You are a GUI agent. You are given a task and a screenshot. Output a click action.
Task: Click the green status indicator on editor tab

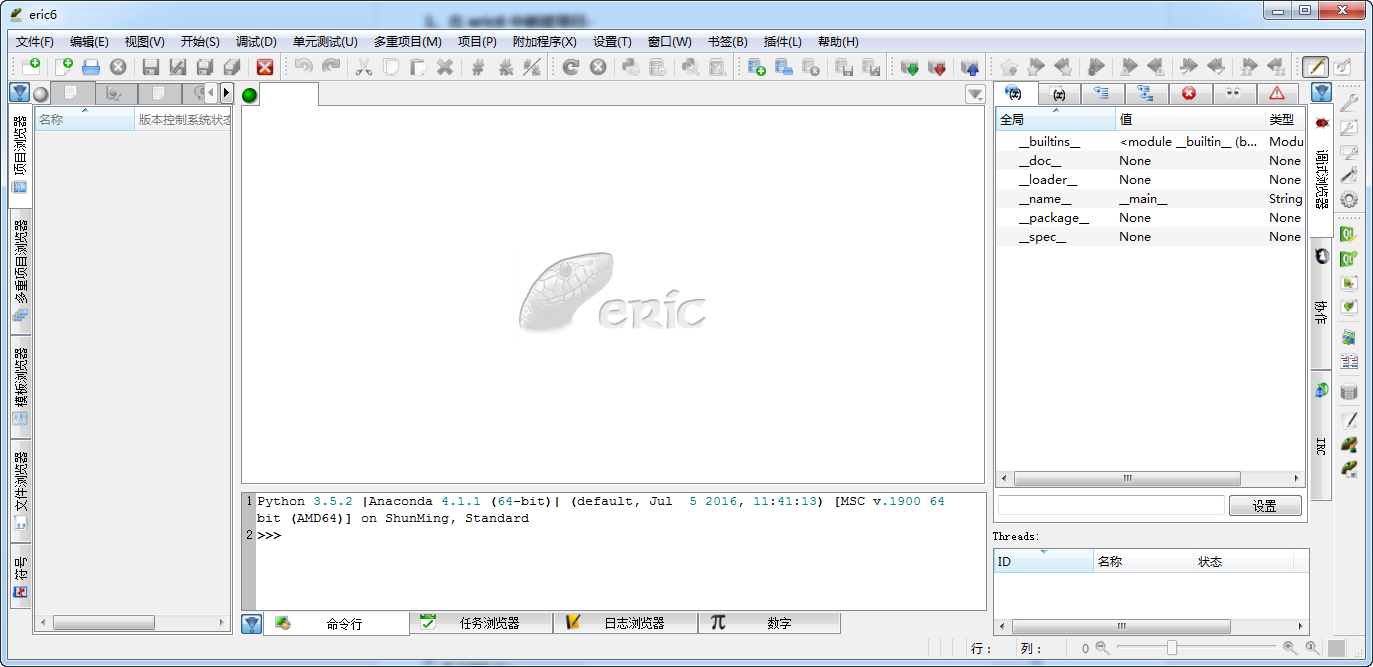point(249,95)
